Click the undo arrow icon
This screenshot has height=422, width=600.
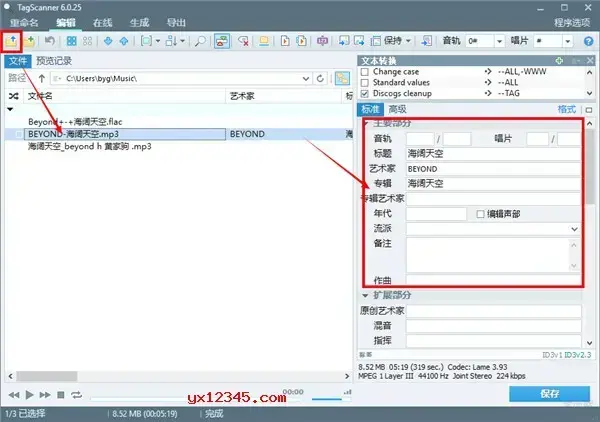click(50, 41)
